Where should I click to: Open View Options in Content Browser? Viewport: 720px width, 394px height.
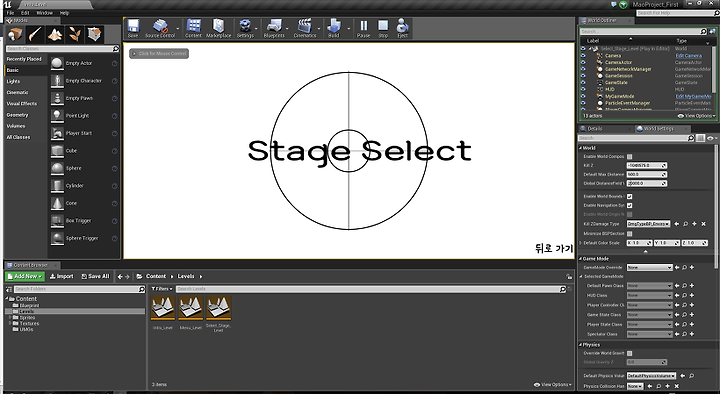point(553,384)
